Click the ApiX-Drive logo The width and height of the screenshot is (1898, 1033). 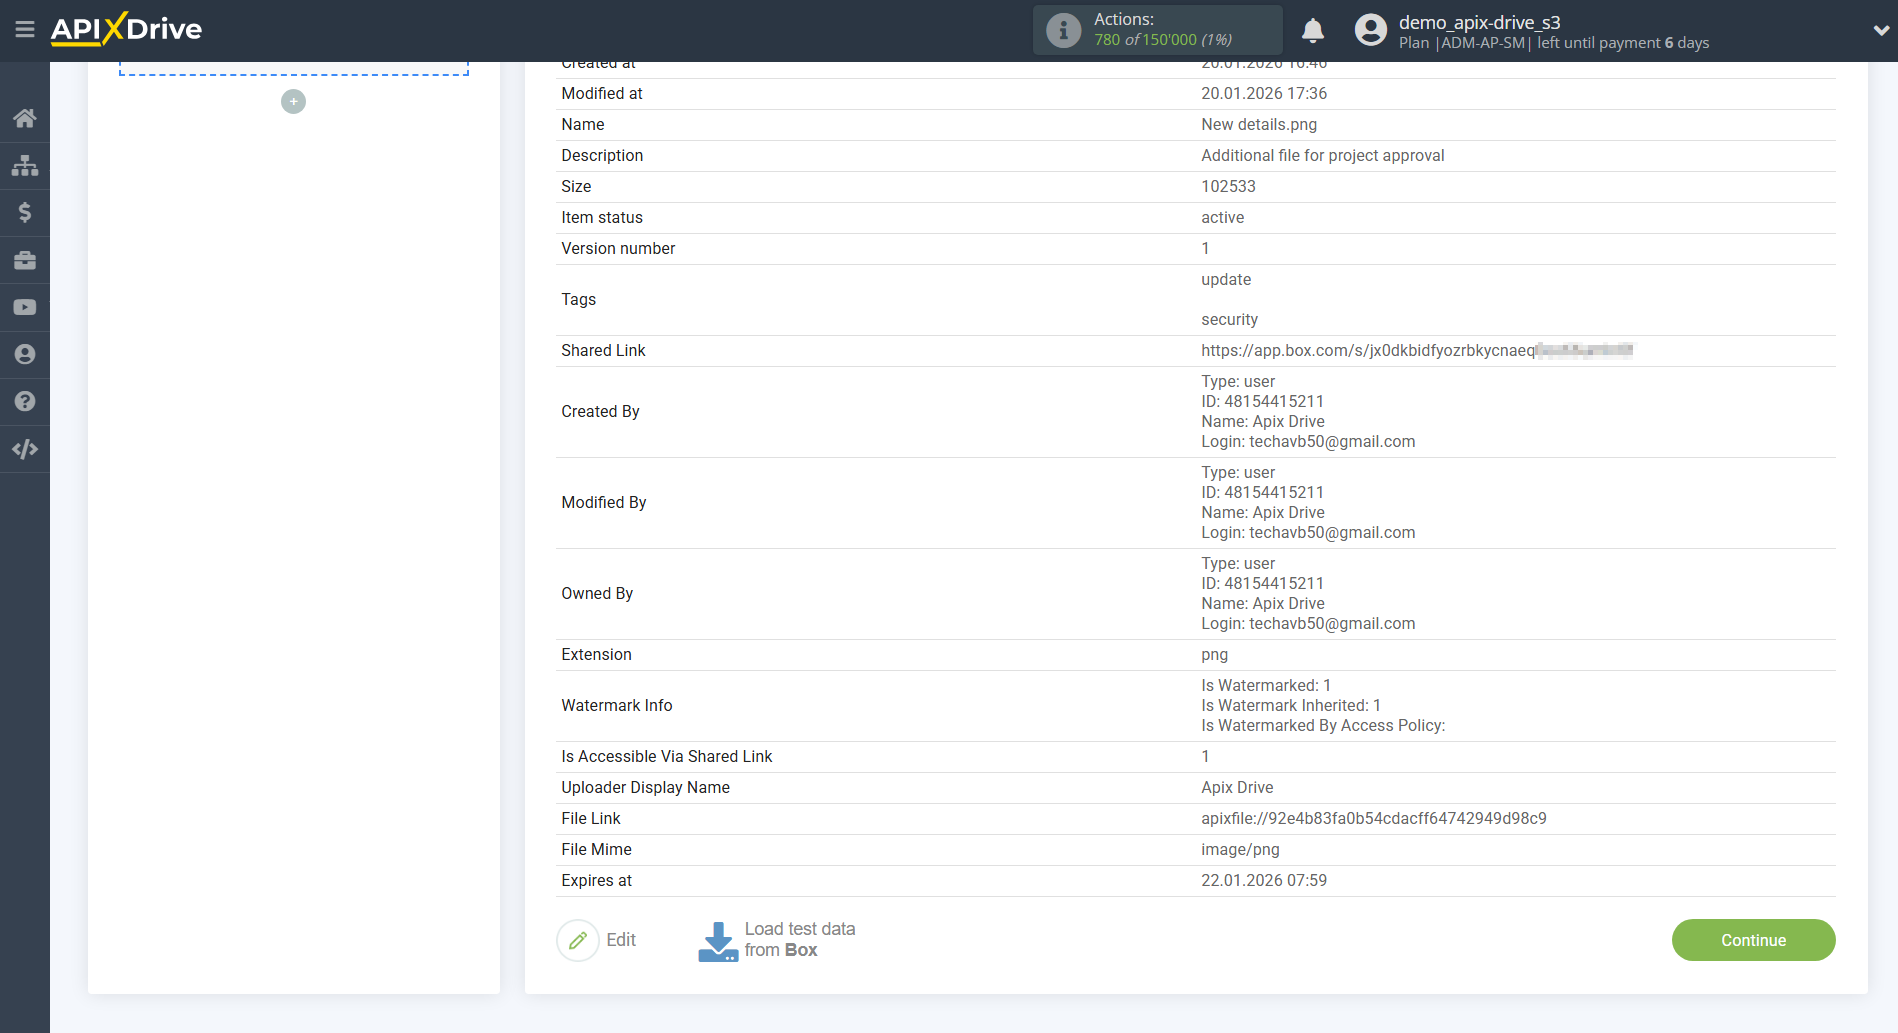(x=126, y=29)
